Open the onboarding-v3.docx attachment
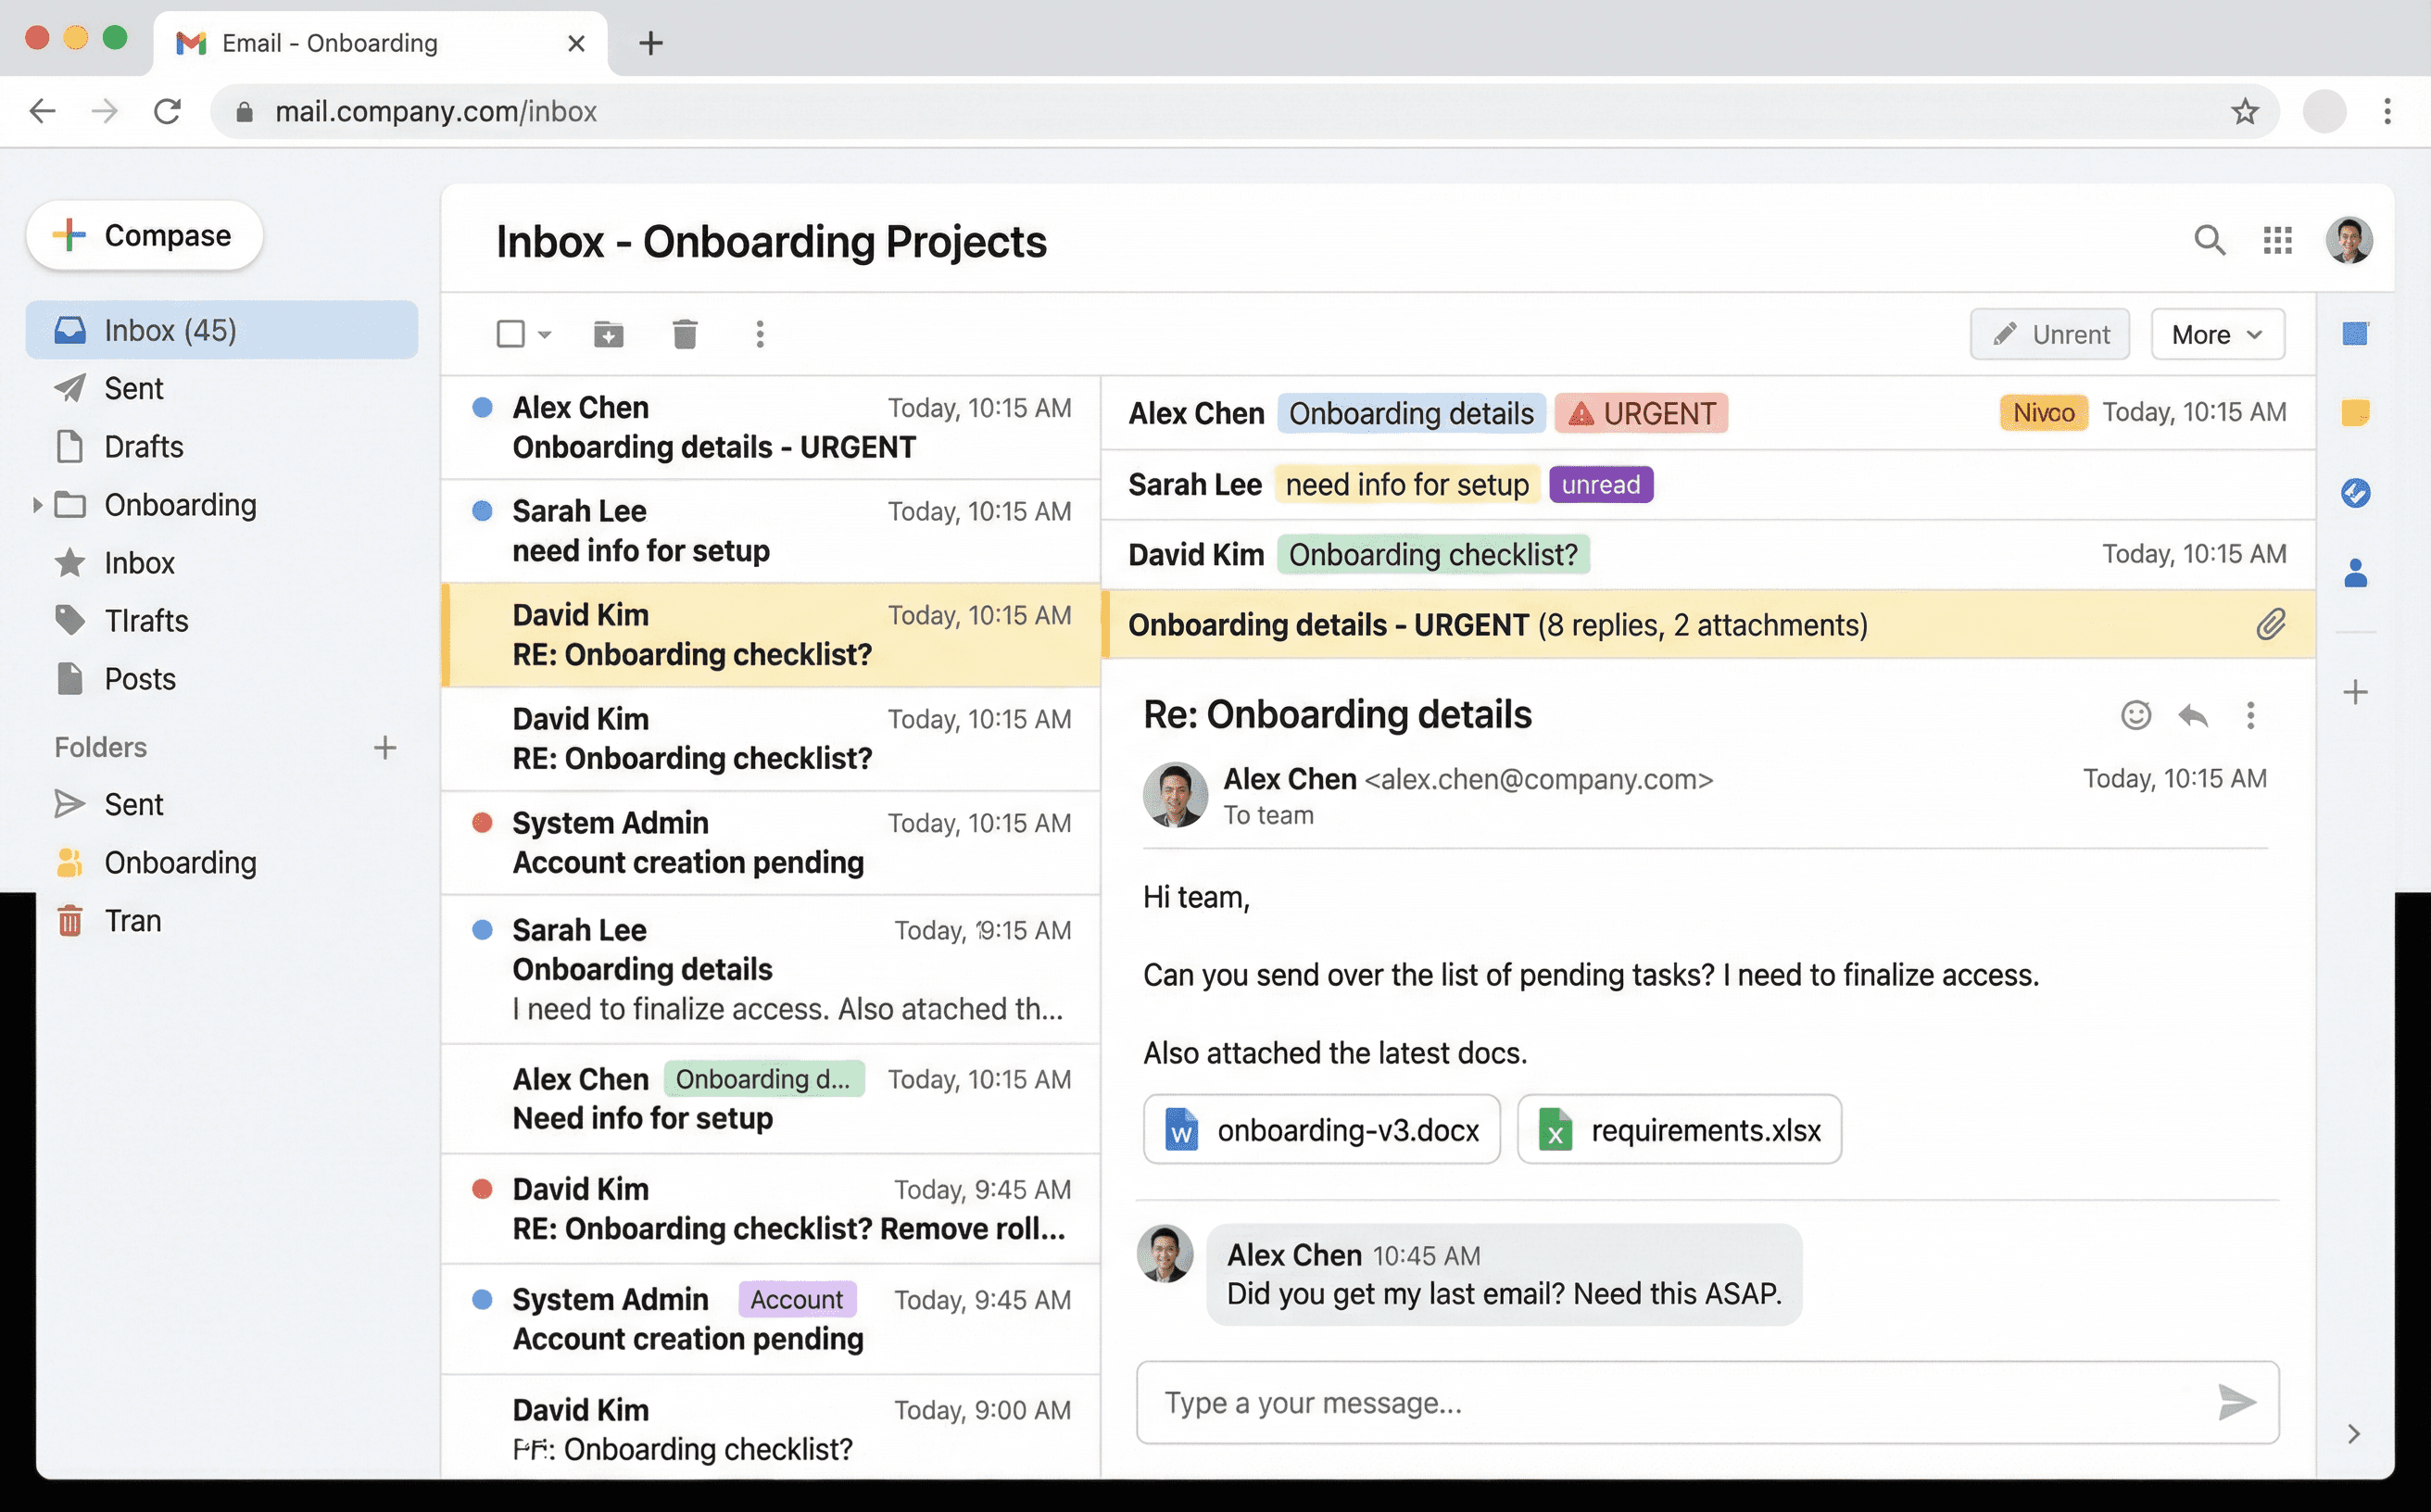Viewport: 2431px width, 1512px height. pyautogui.click(x=1321, y=1129)
